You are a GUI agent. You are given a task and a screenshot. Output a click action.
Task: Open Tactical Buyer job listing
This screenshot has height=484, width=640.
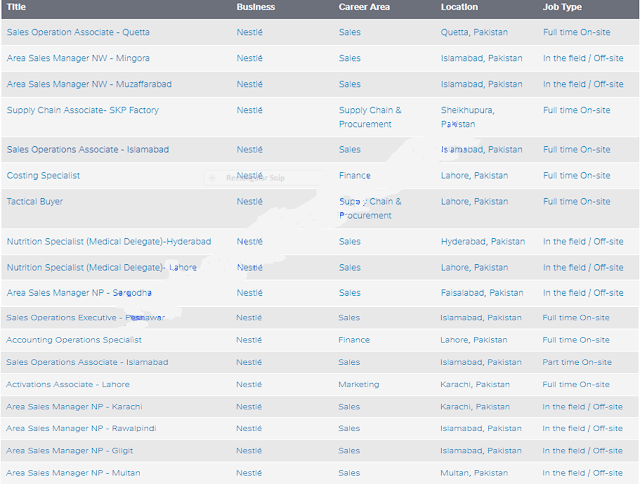pyautogui.click(x=35, y=202)
